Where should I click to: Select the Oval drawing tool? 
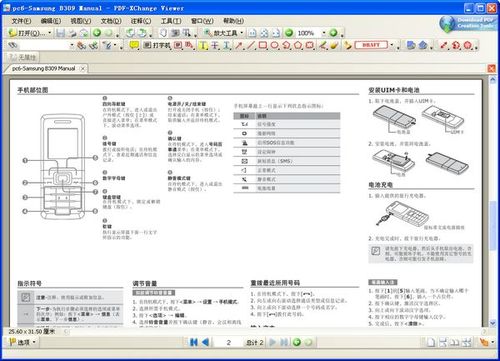coord(274,45)
